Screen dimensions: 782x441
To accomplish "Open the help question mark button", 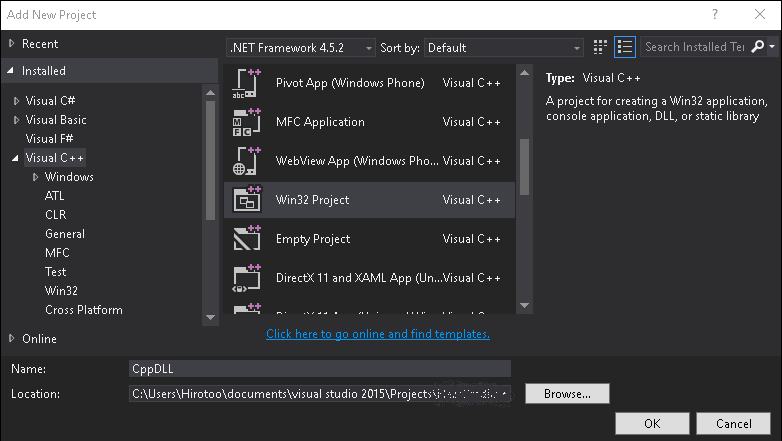I will pos(715,14).
